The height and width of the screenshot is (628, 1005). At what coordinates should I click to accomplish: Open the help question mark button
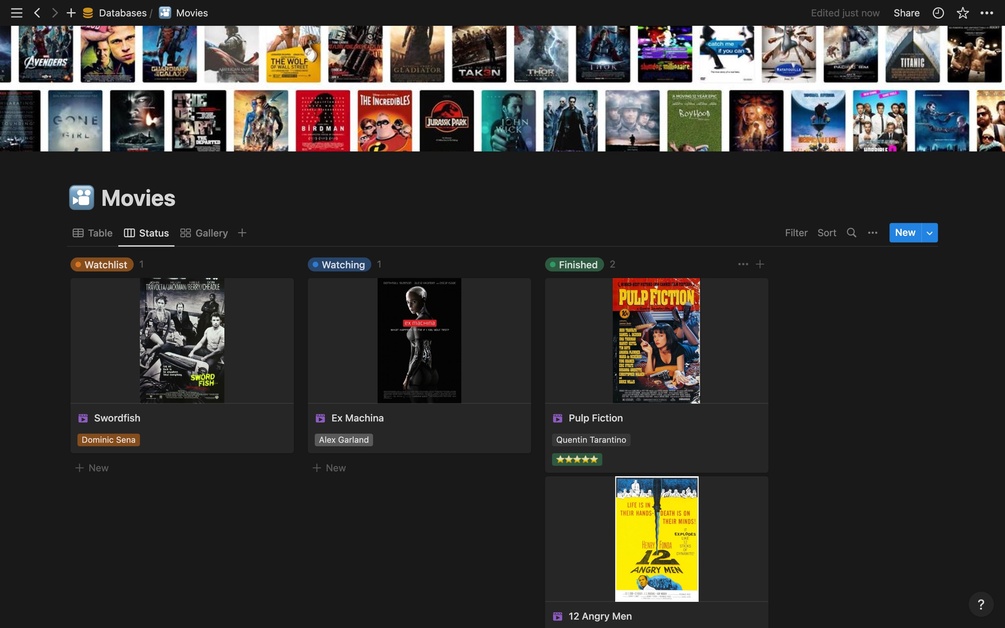tap(981, 604)
